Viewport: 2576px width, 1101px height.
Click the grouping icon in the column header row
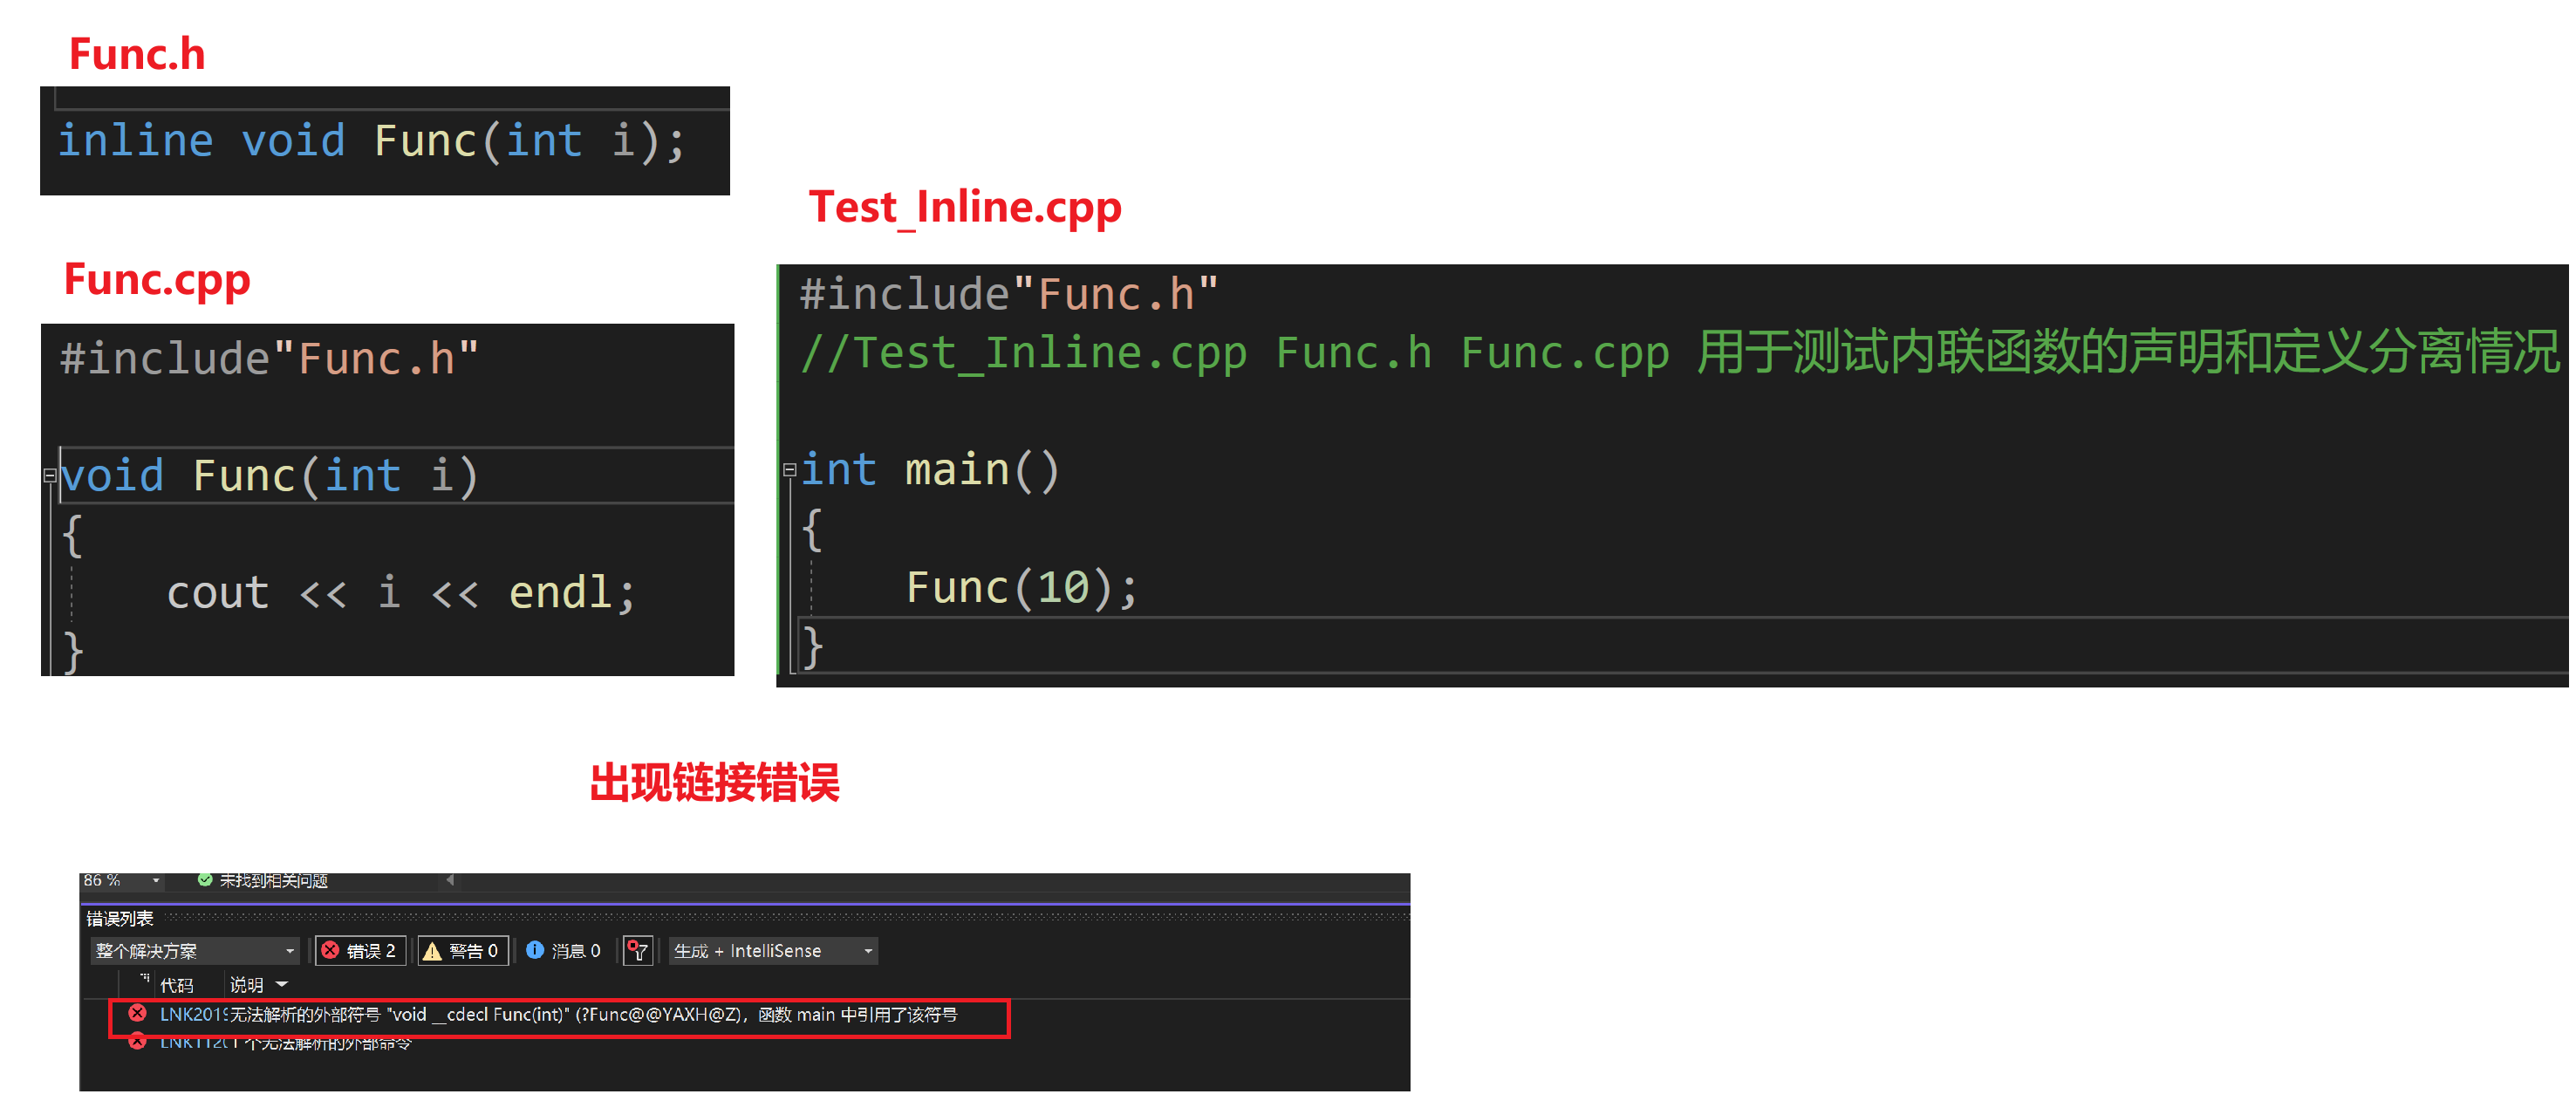coord(144,979)
